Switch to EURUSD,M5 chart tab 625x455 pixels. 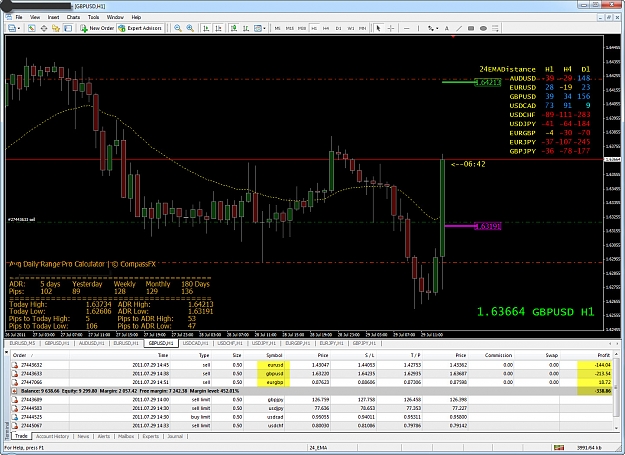point(22,343)
